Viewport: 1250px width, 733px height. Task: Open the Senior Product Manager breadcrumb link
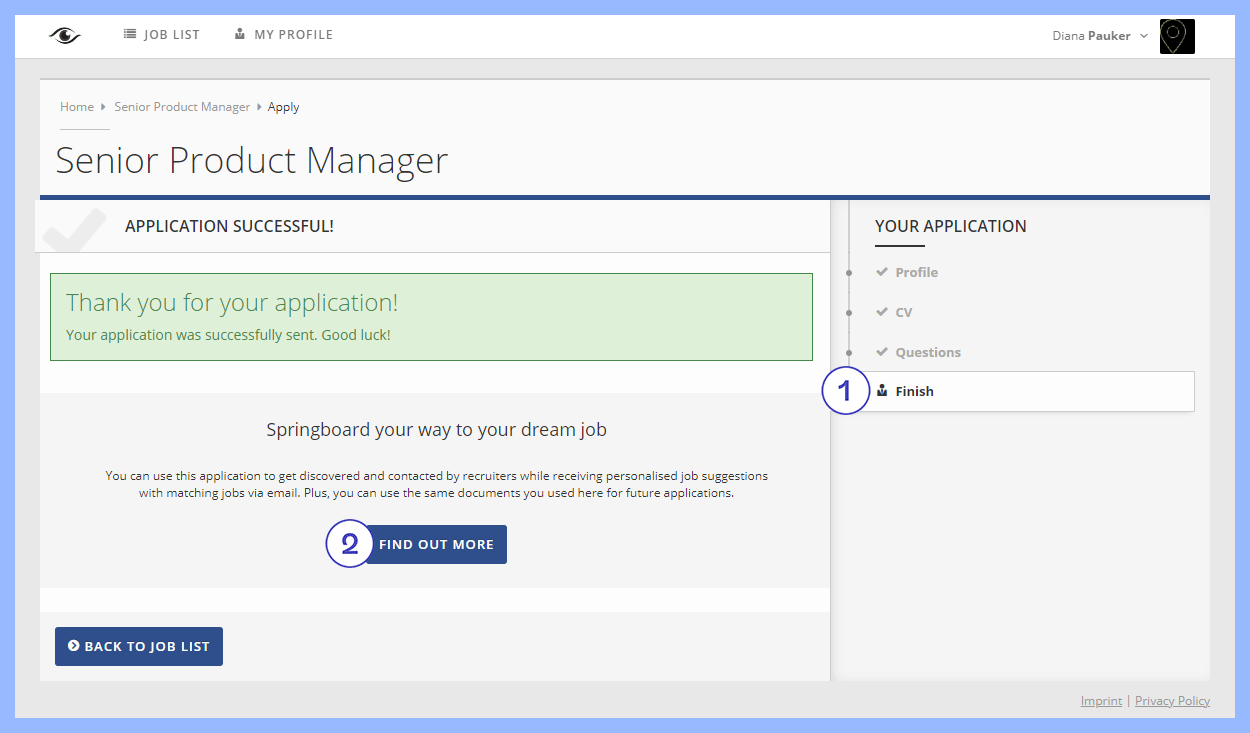182,107
